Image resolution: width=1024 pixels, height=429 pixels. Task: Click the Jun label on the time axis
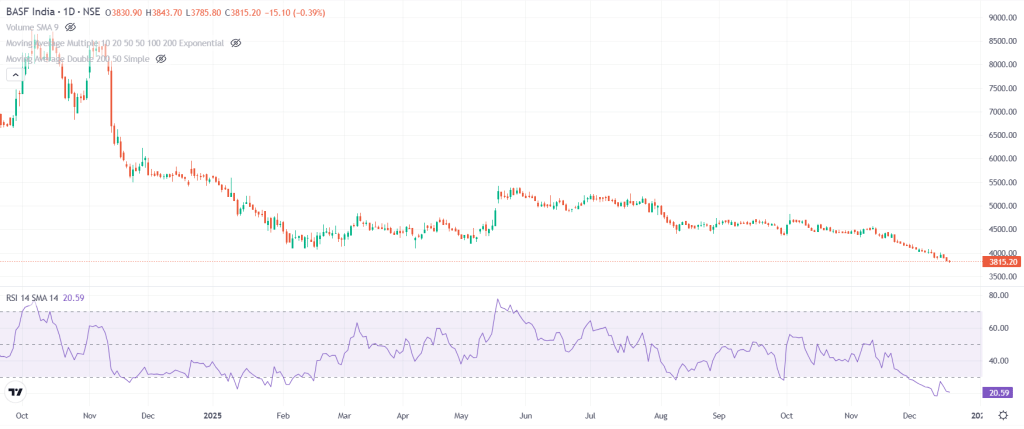click(x=526, y=413)
